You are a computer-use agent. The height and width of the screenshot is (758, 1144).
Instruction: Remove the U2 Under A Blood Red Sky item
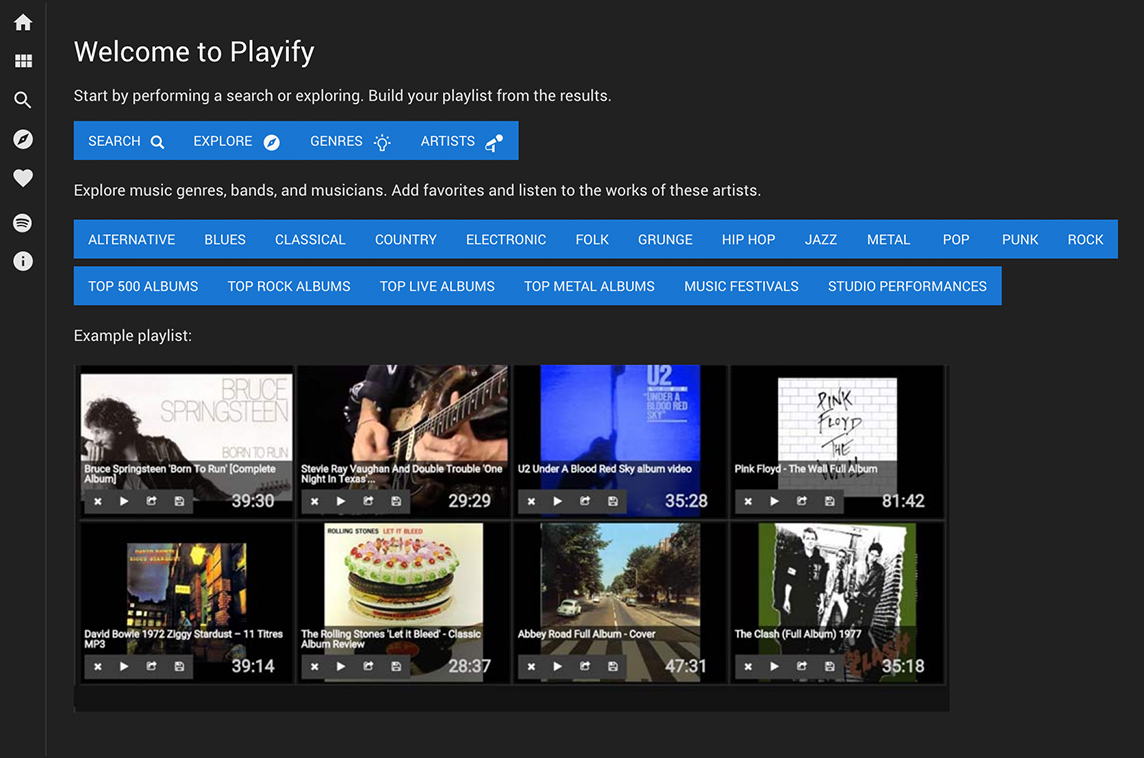coord(531,501)
